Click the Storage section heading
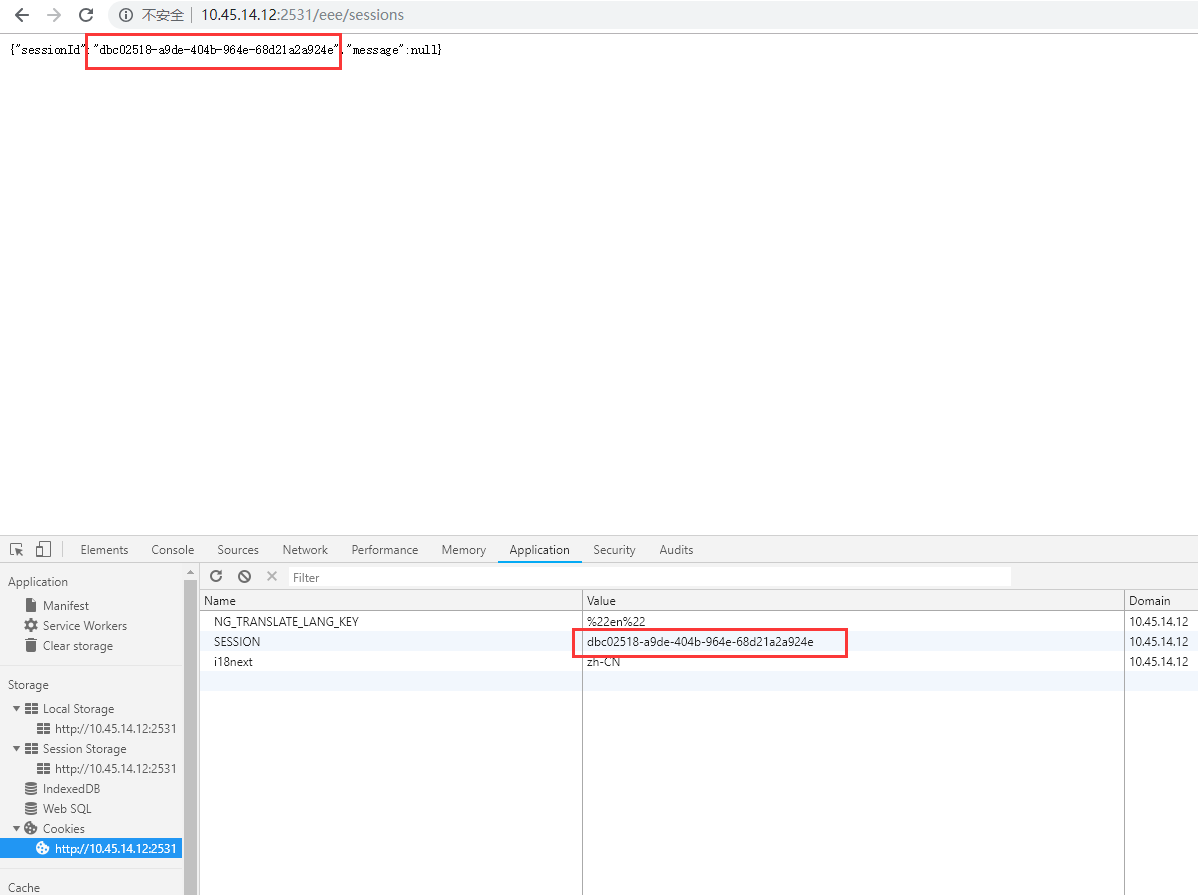This screenshot has height=895, width=1198. [x=28, y=685]
